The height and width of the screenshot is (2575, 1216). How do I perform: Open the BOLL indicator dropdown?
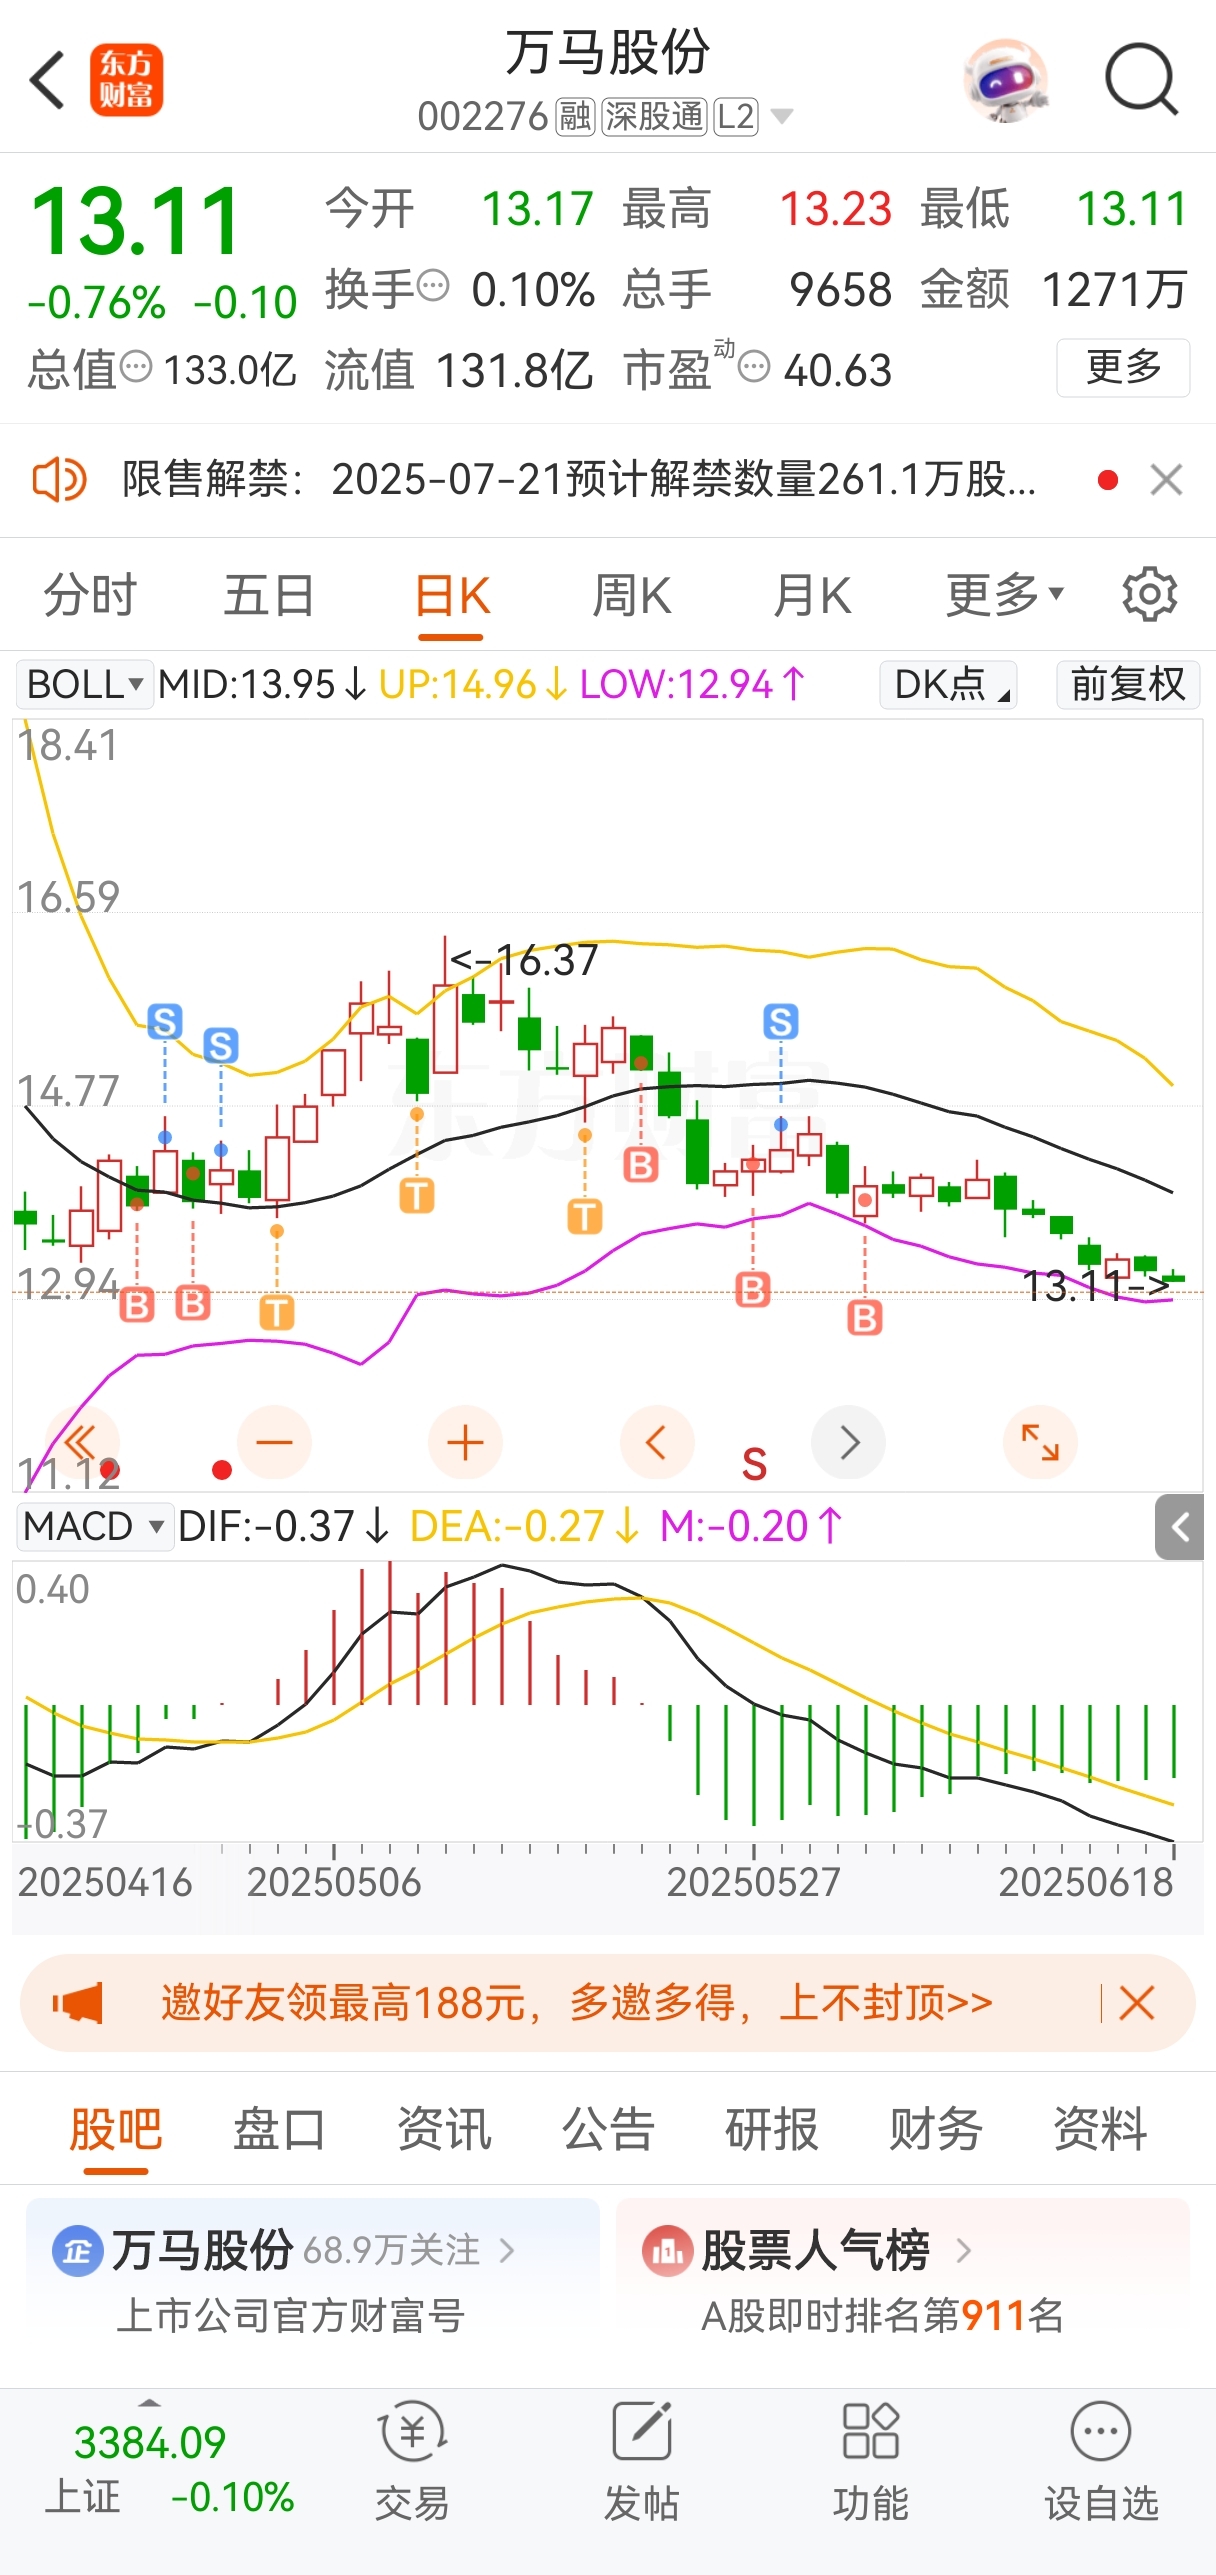[x=85, y=685]
